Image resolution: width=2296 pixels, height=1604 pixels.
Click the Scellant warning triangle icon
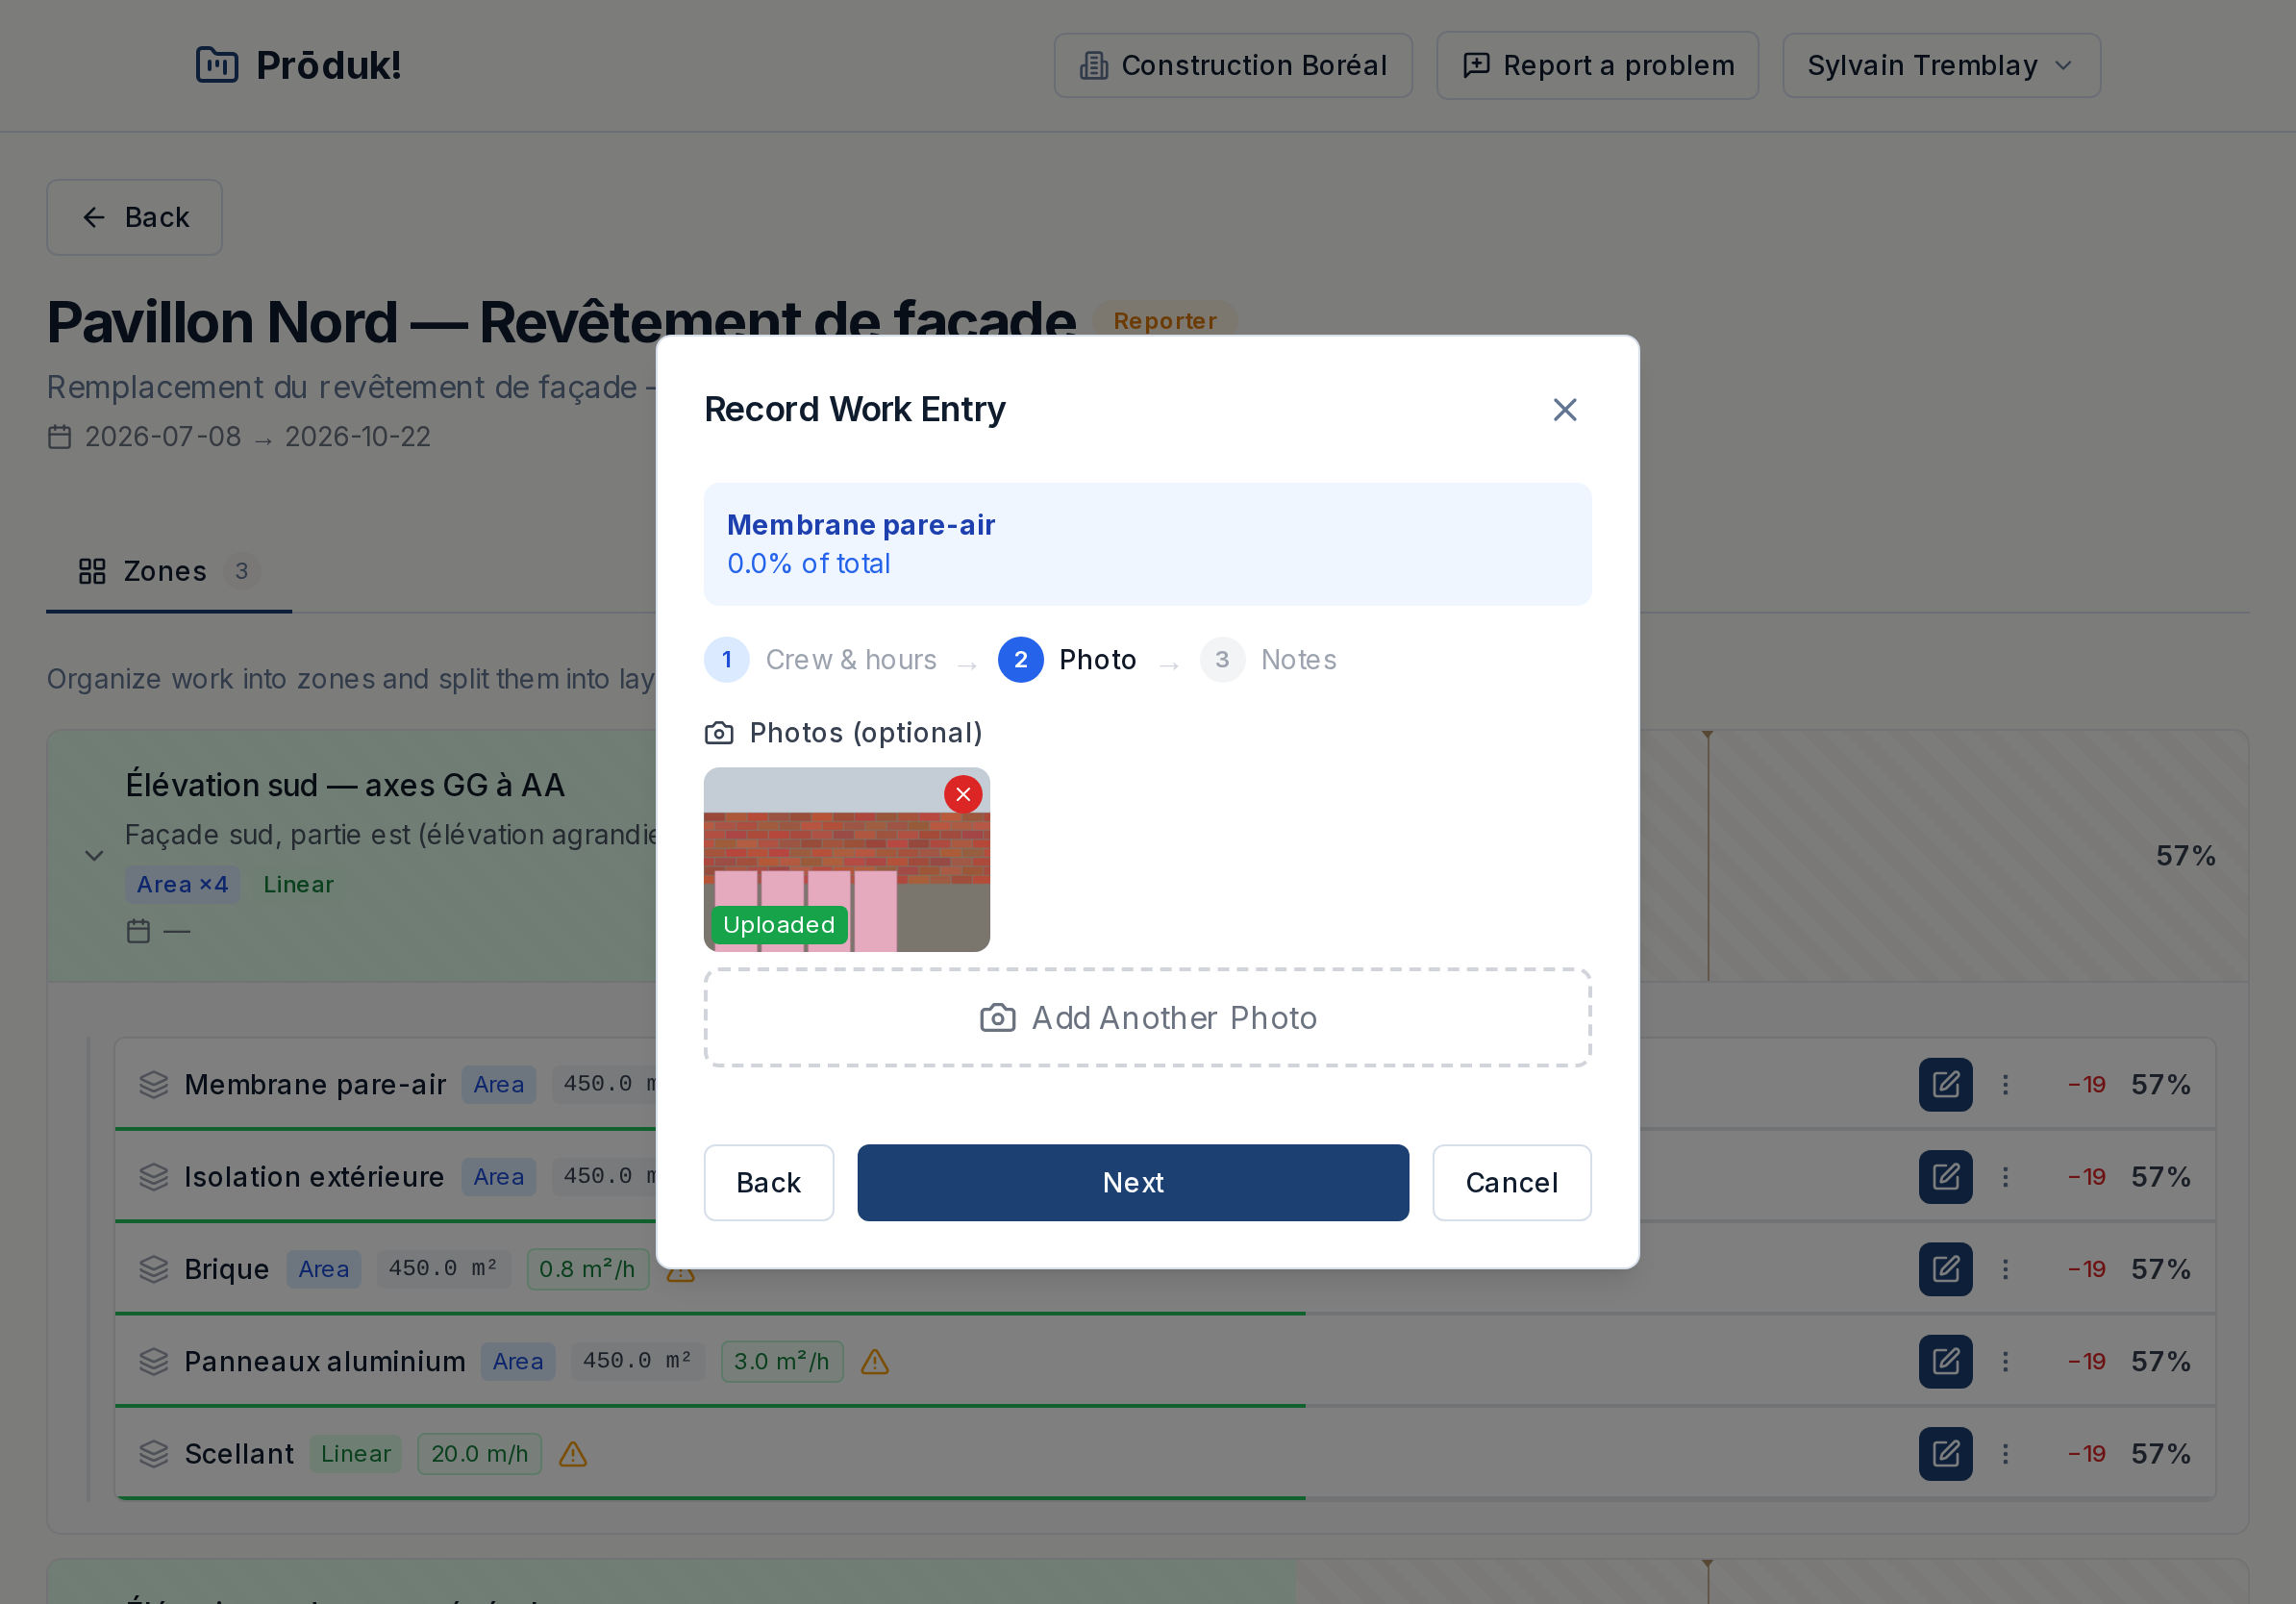573,1454
